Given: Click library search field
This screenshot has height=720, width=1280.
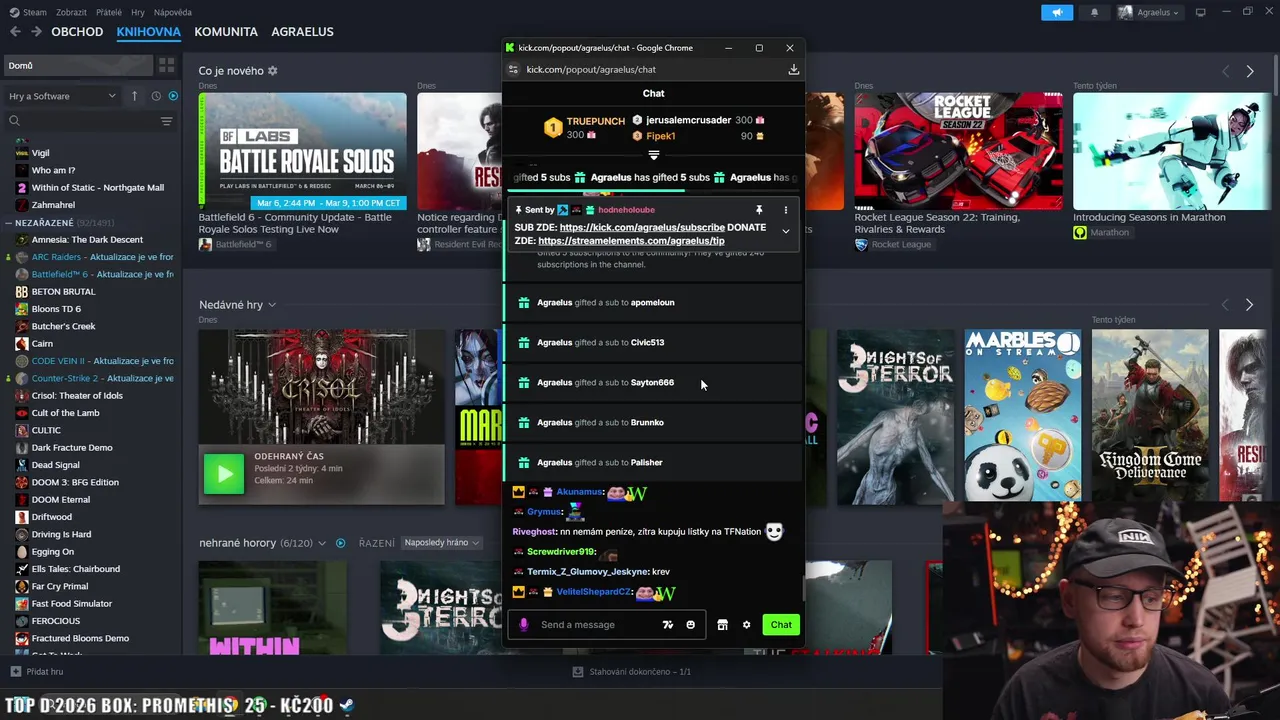Looking at the screenshot, I should click(80, 121).
